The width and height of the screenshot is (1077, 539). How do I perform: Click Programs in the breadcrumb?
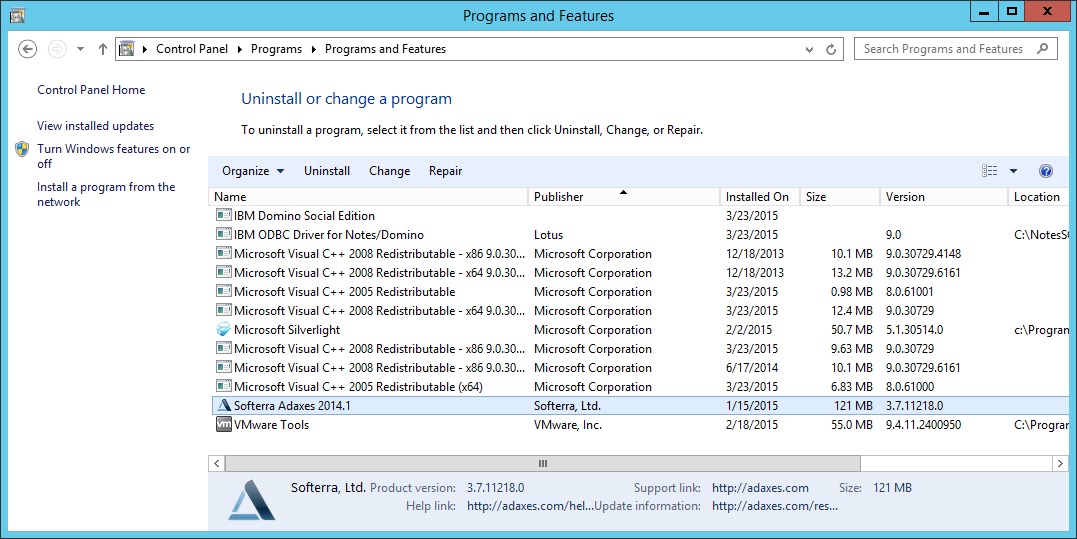tap(276, 49)
